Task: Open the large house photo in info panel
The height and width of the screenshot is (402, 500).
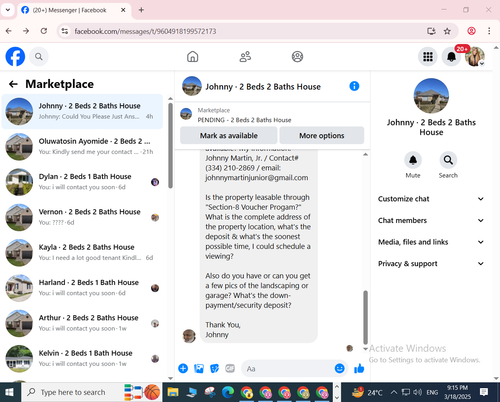Action: [x=431, y=96]
